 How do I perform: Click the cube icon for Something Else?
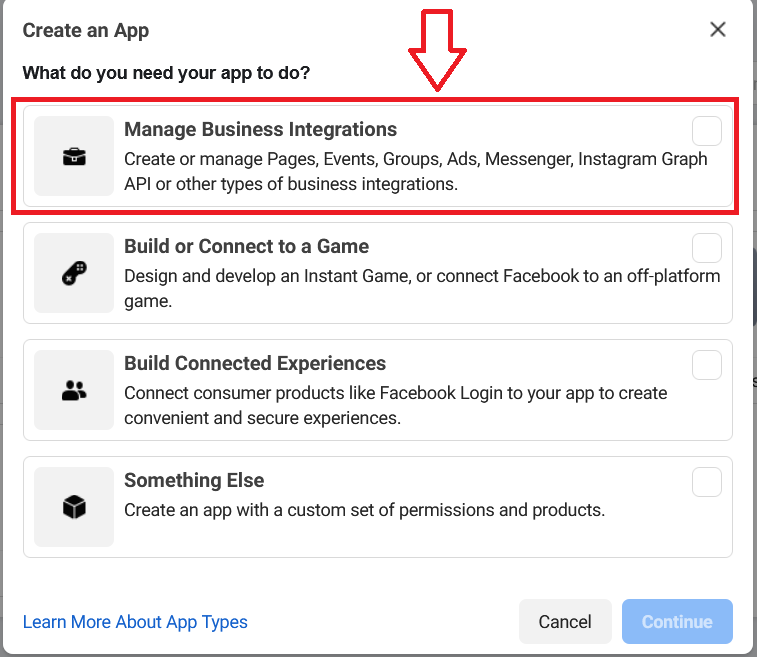[74, 507]
